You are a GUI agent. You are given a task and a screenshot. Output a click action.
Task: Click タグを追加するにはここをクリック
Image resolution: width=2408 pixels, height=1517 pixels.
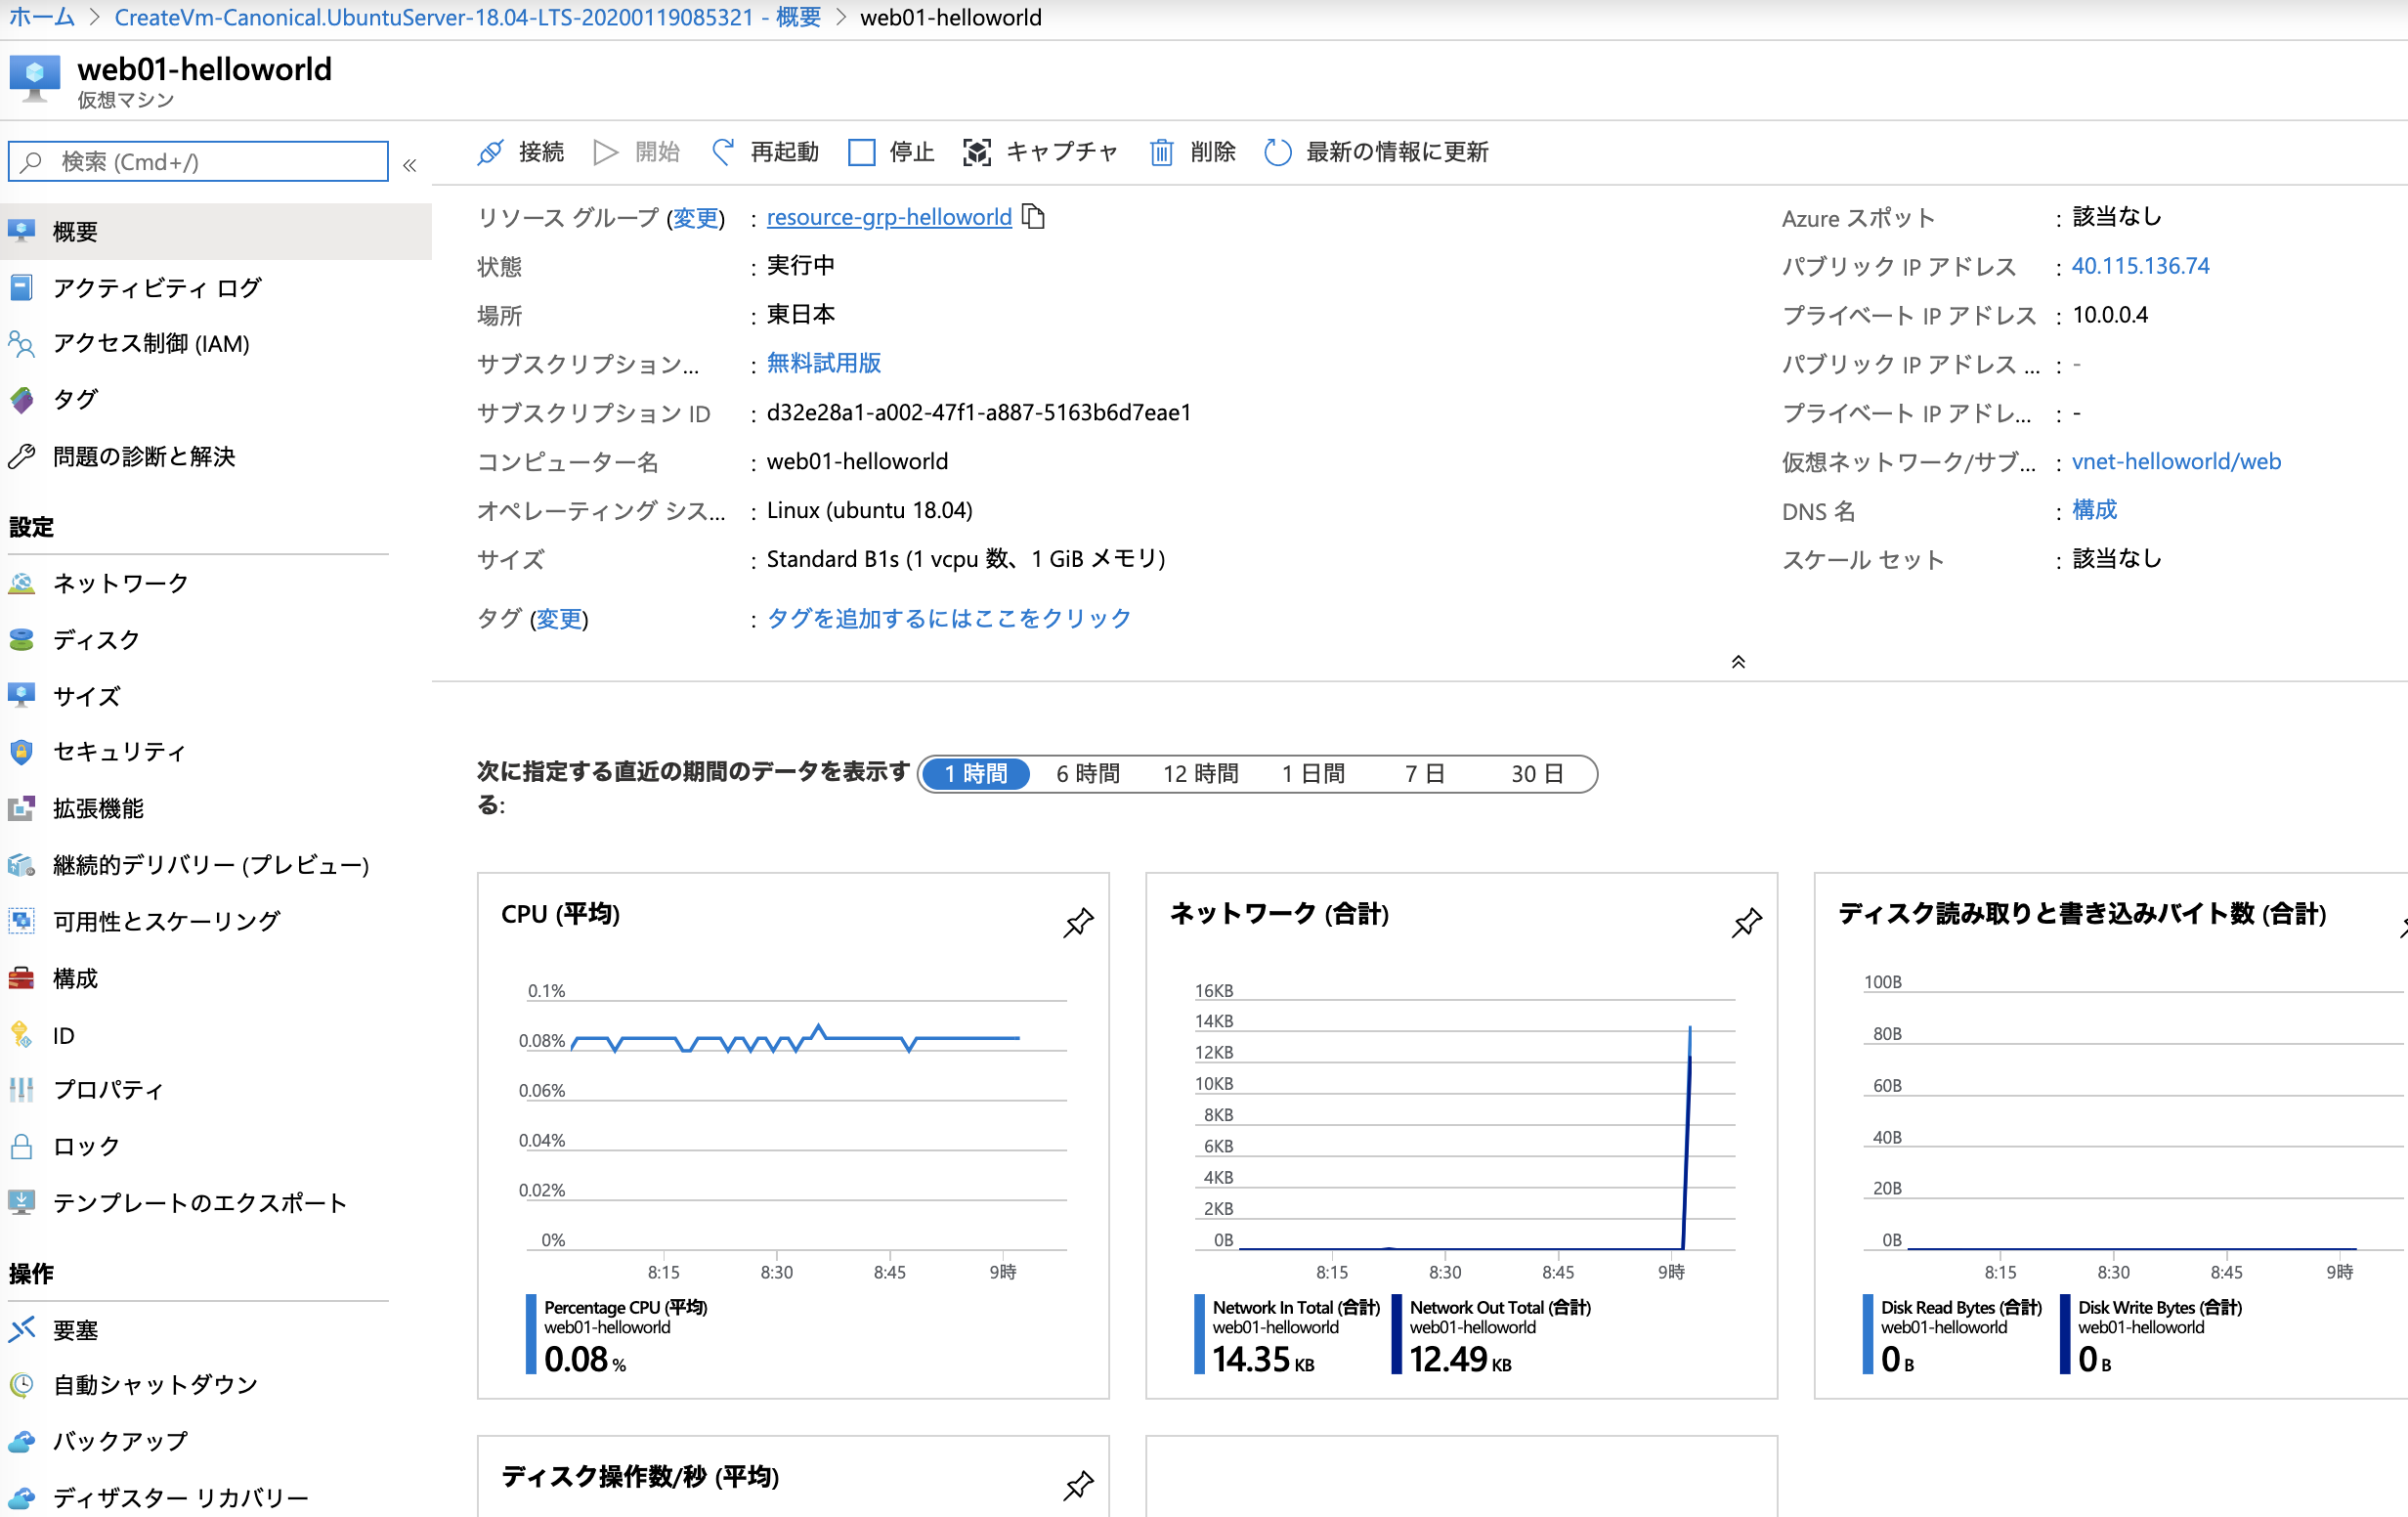948,618
